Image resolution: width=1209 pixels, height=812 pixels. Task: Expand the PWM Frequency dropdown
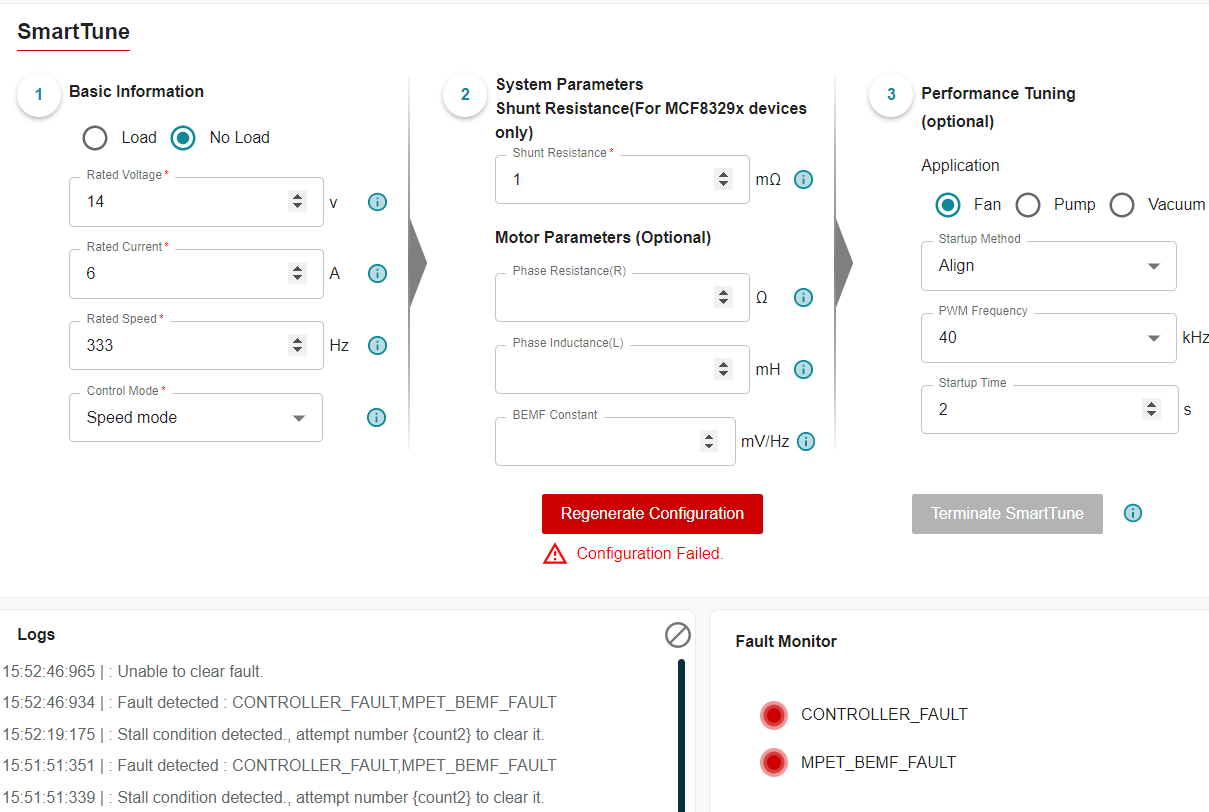pyautogui.click(x=1049, y=338)
